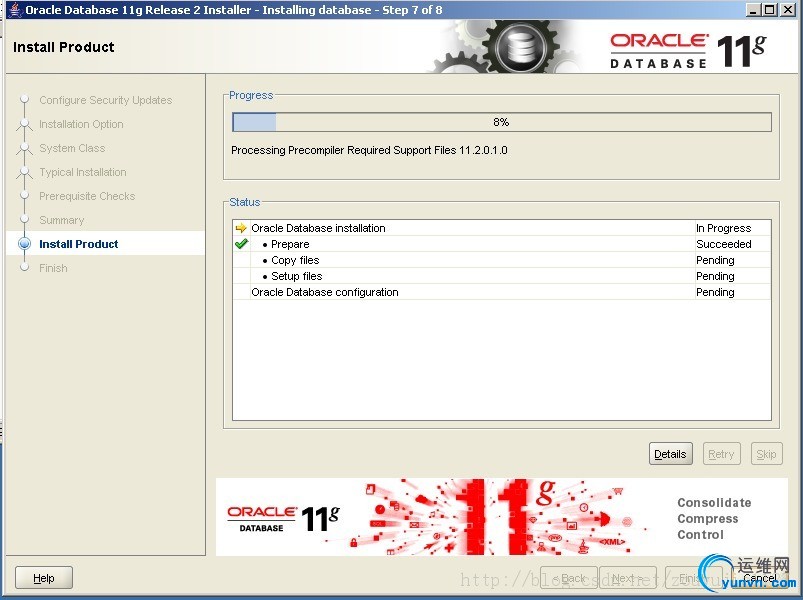Open the Help button
Image resolution: width=803 pixels, height=600 pixels.
click(44, 578)
